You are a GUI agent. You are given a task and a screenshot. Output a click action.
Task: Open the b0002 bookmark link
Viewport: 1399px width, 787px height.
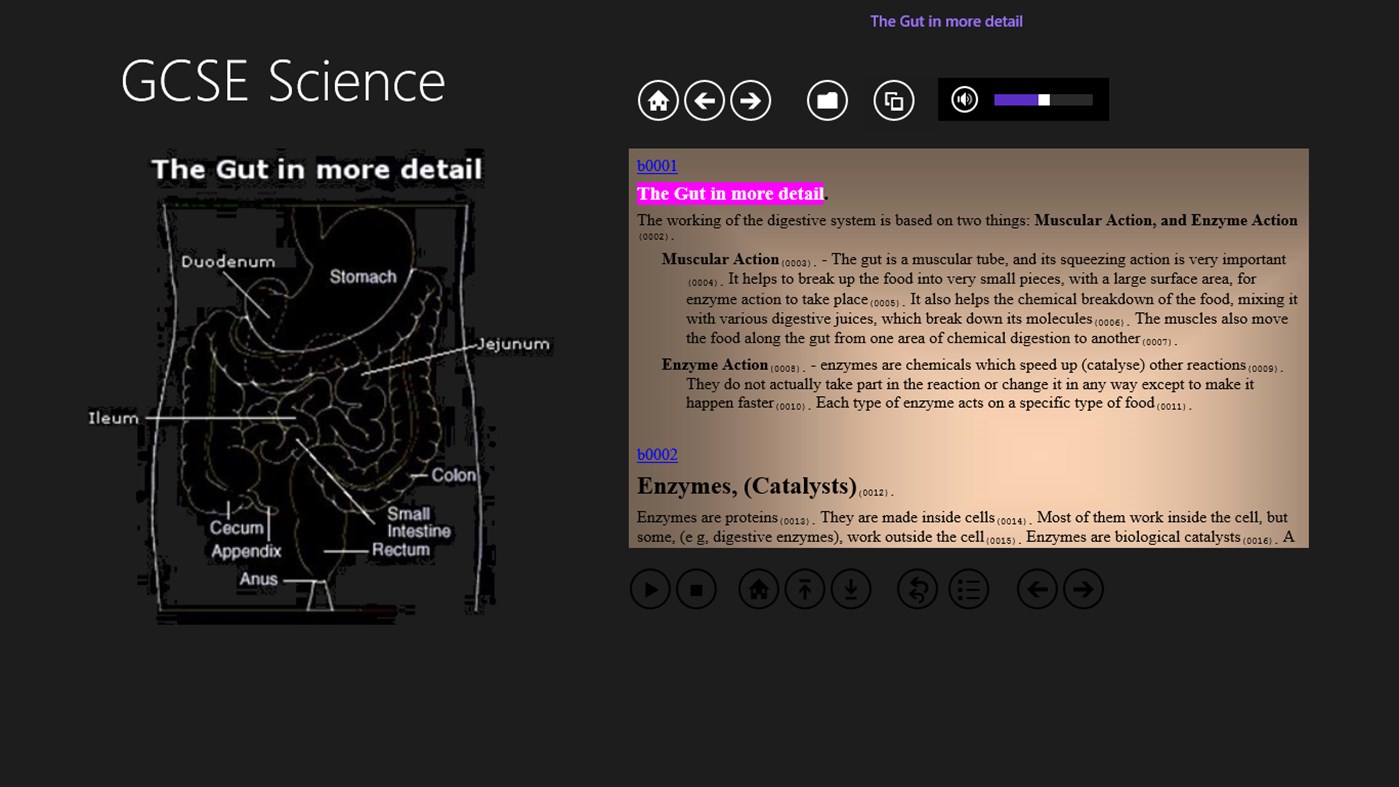[657, 455]
